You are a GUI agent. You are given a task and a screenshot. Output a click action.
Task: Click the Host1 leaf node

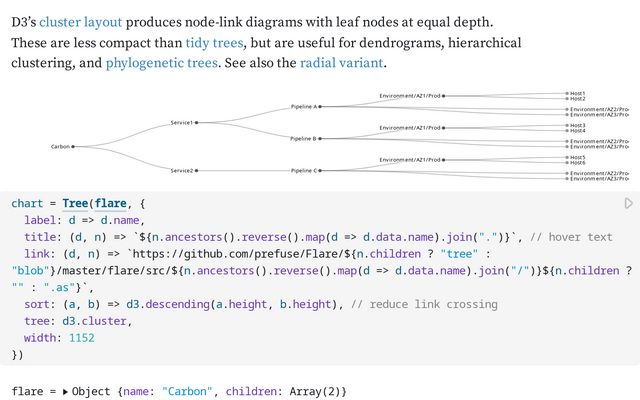click(x=576, y=93)
